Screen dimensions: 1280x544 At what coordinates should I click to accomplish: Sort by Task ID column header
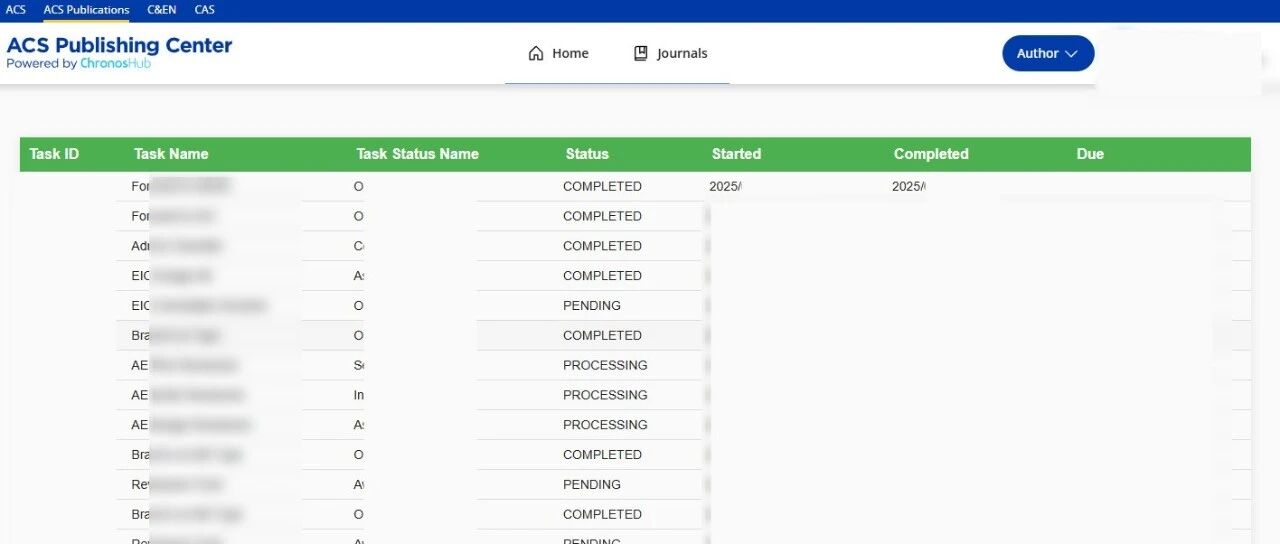[54, 154]
